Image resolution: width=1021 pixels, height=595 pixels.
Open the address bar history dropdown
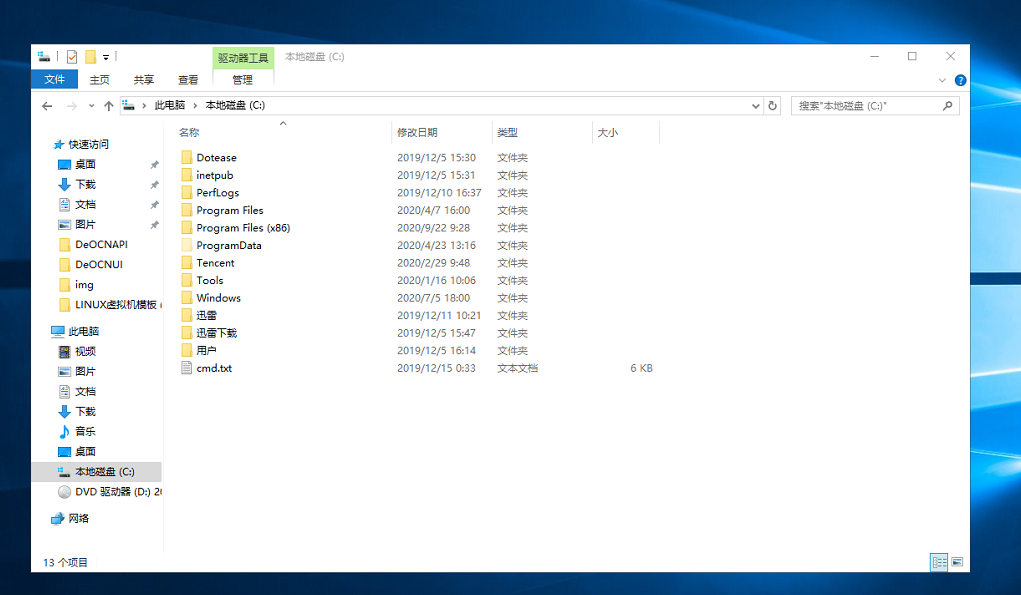click(755, 106)
